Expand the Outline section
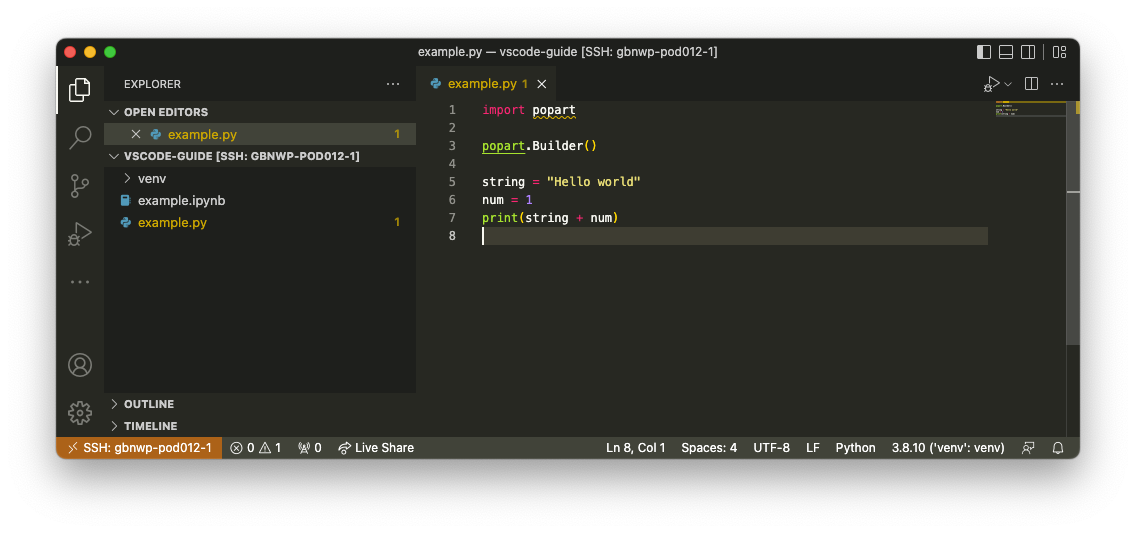Viewport: 1136px width, 533px height. tap(148, 404)
